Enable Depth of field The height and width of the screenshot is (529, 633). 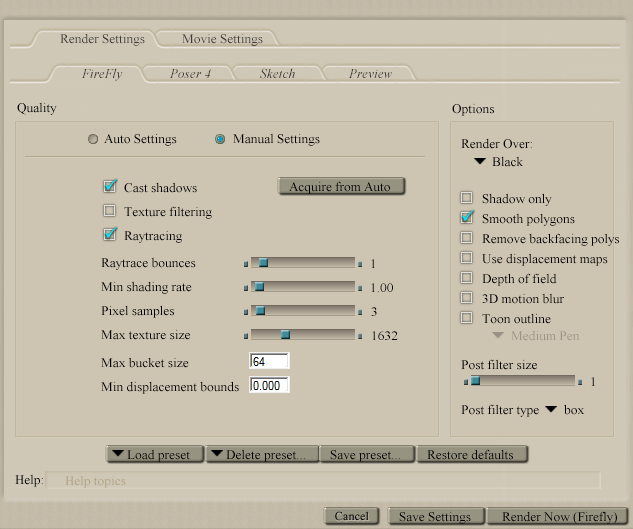pos(467,277)
